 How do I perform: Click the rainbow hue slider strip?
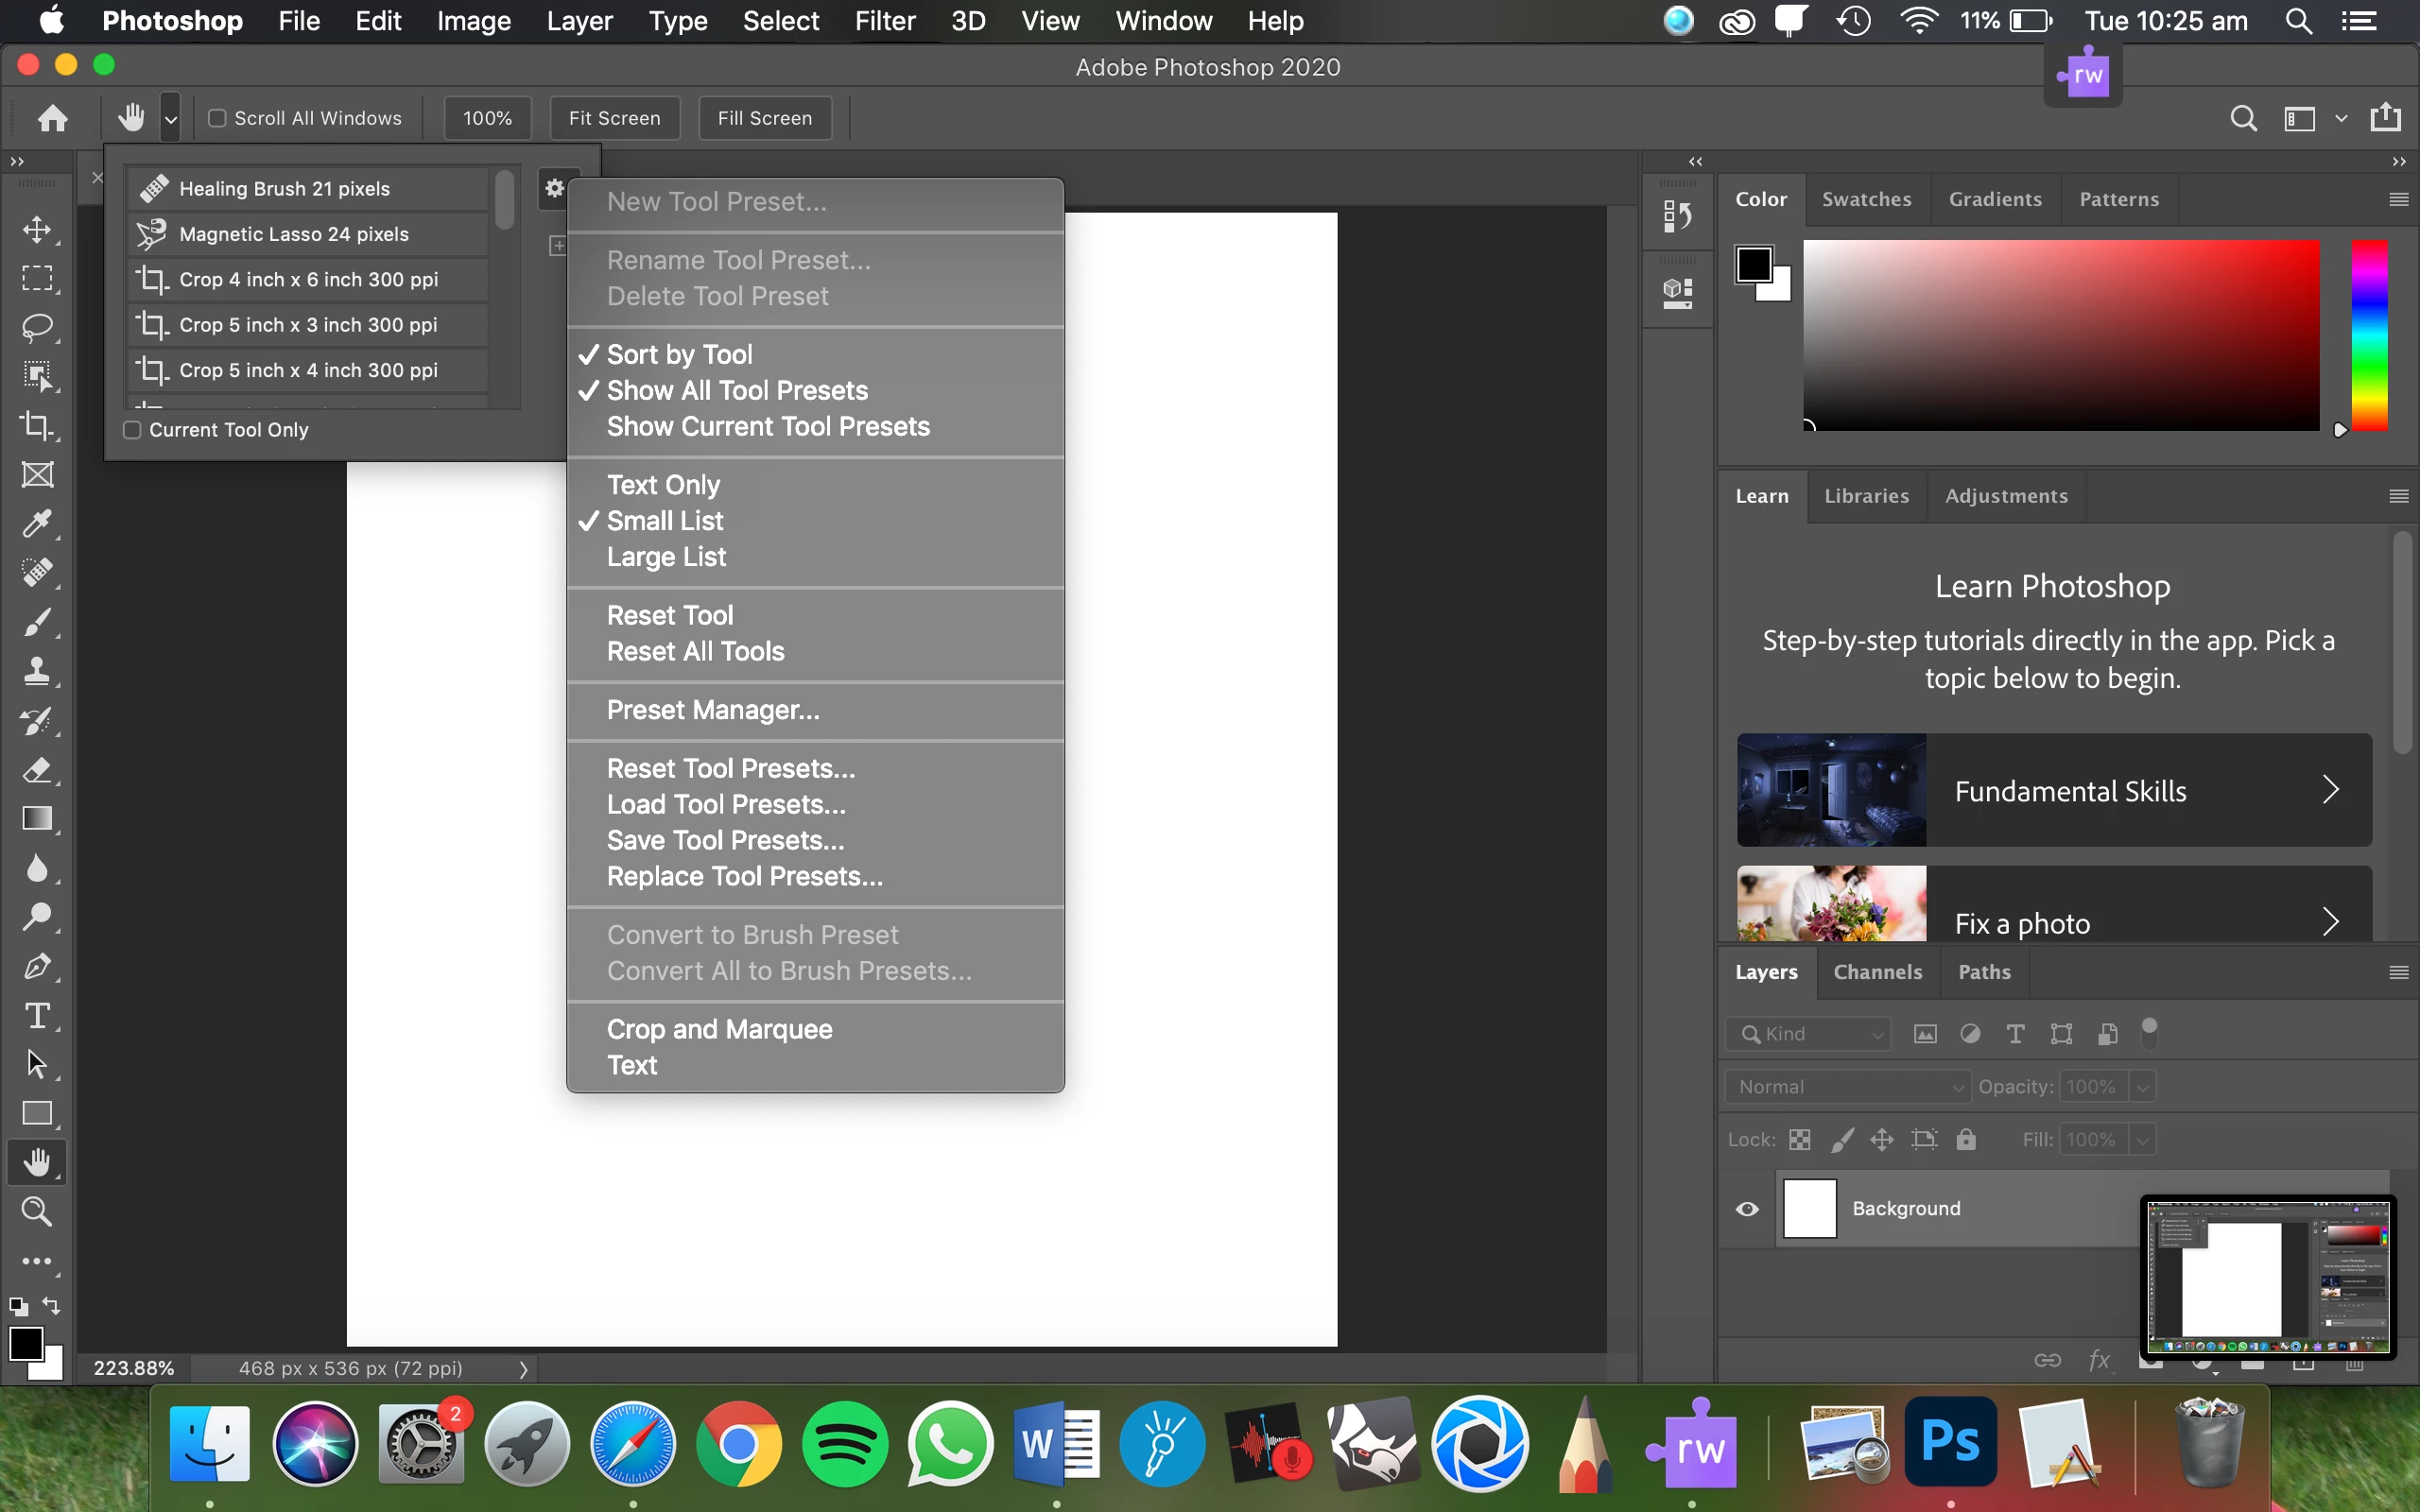pos(2368,335)
